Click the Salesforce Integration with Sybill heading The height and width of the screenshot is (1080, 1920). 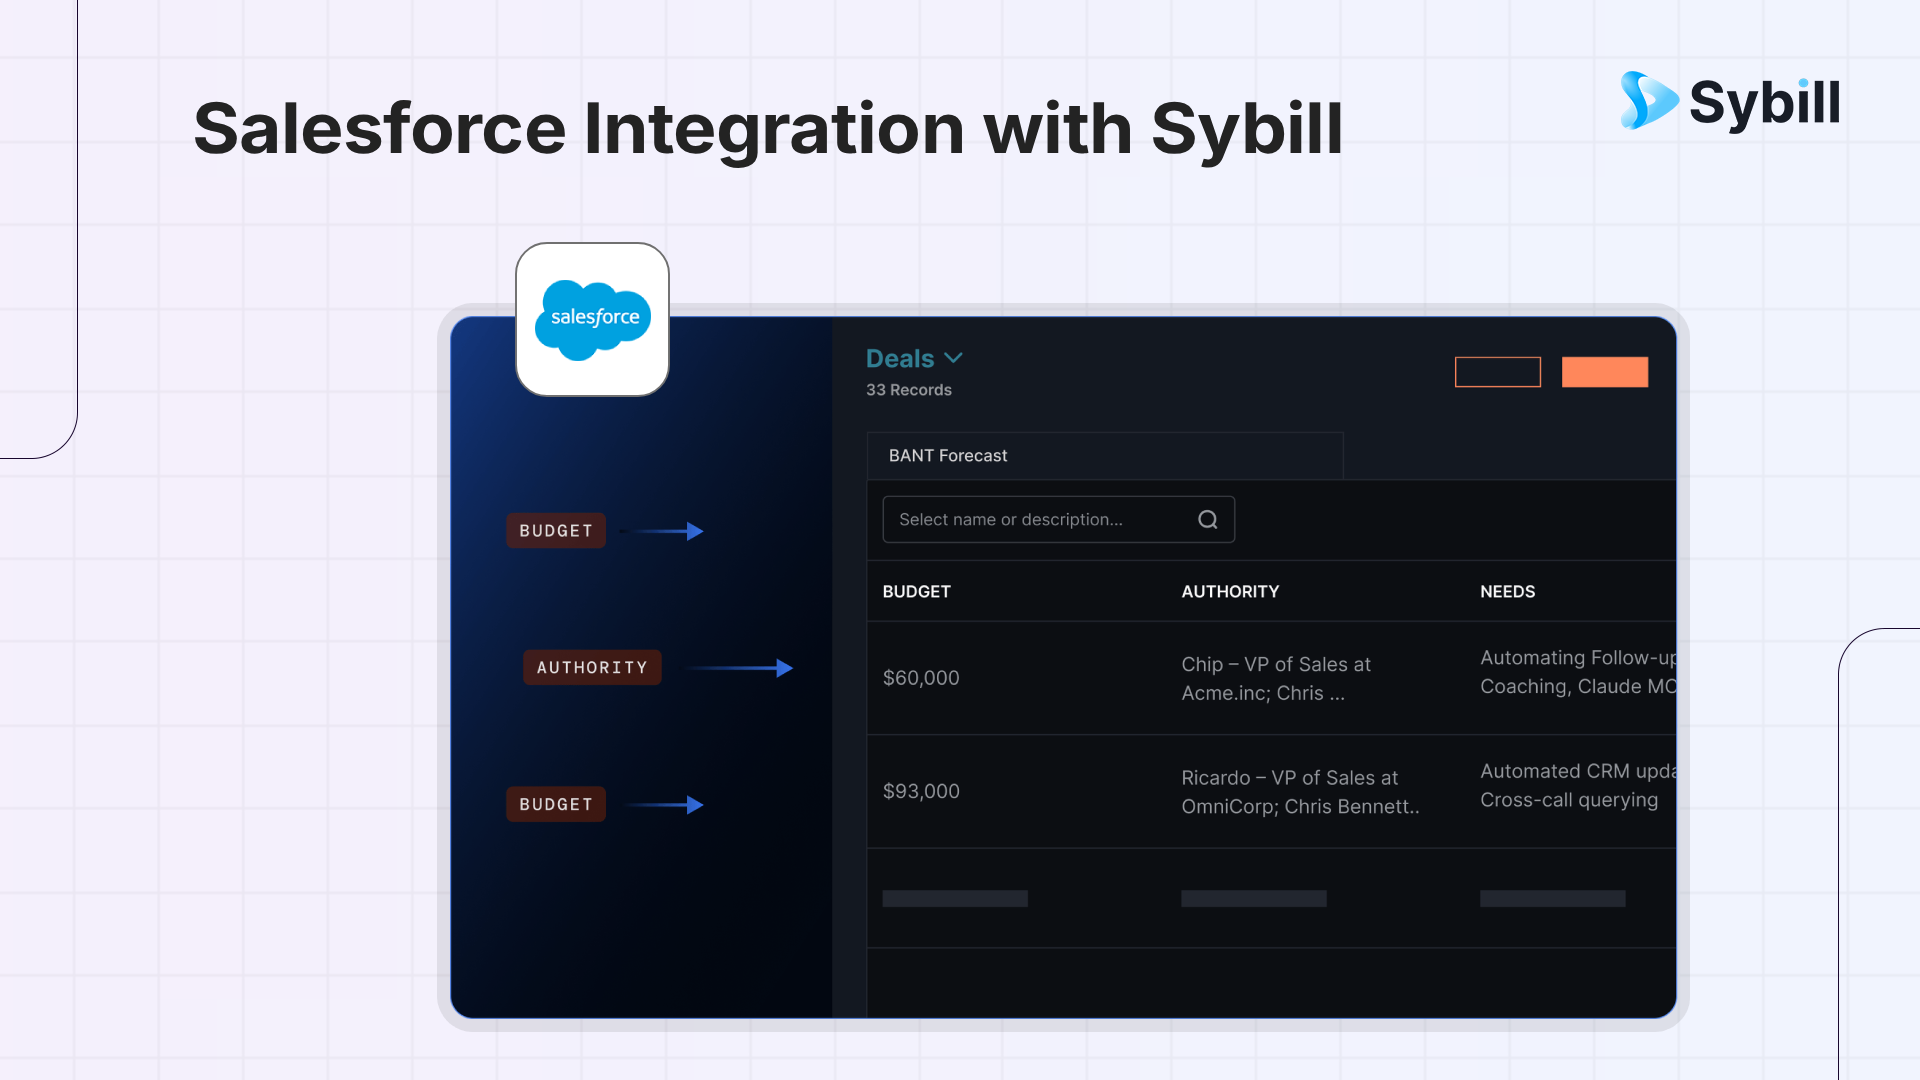(x=767, y=129)
